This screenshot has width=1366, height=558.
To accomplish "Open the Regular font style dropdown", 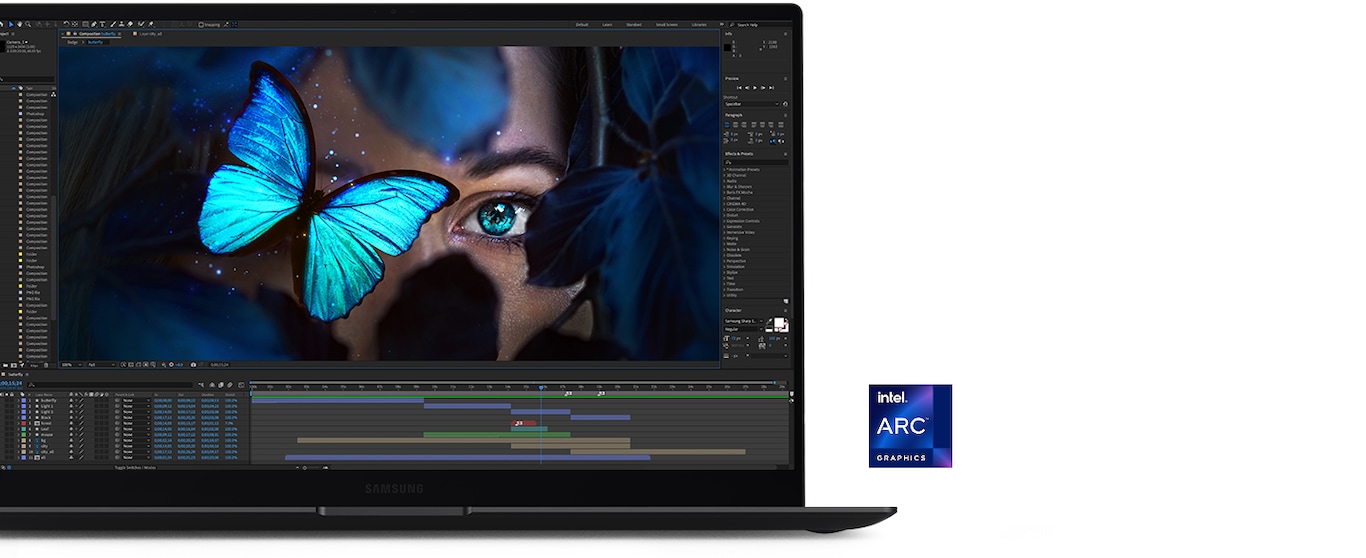I will [x=744, y=329].
